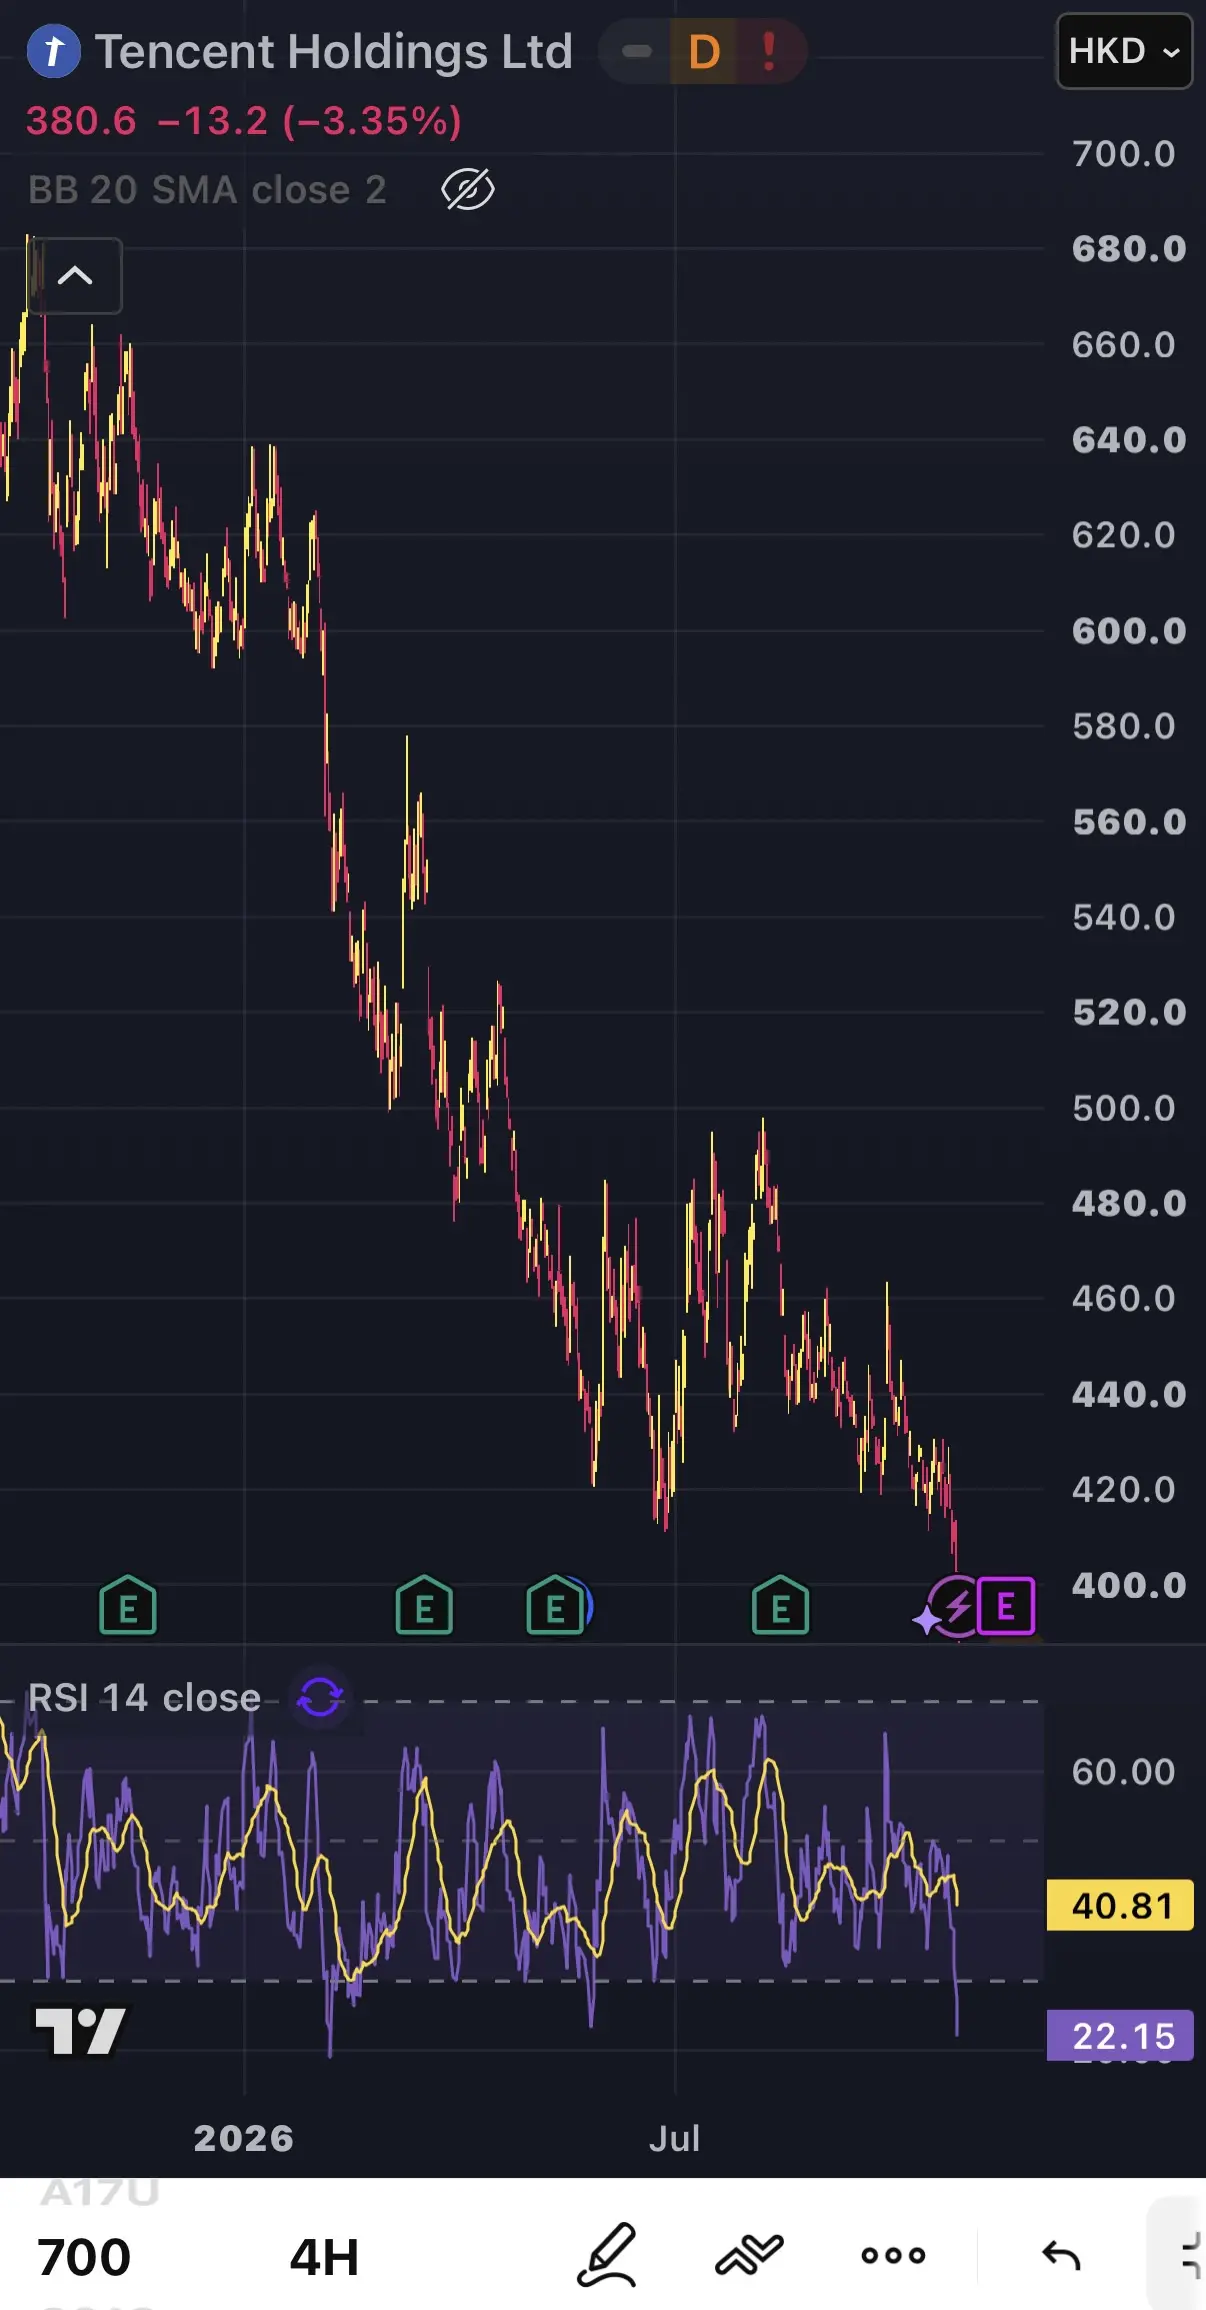Tap the 600.0 price axis label
1206x2310 pixels.
[1129, 631]
